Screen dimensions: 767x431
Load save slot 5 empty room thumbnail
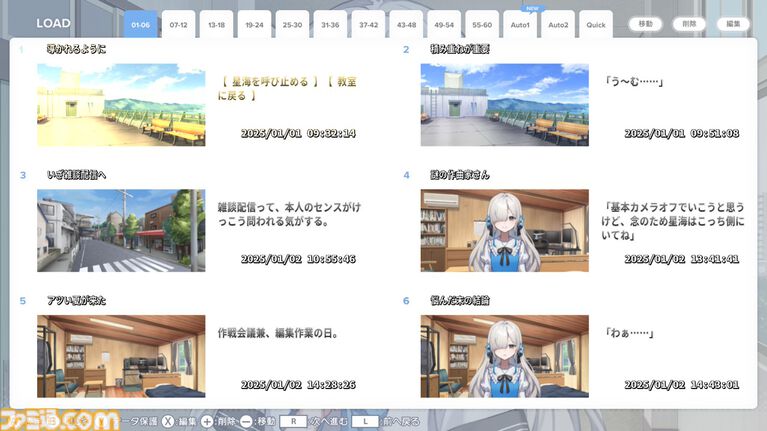pyautogui.click(x=121, y=356)
